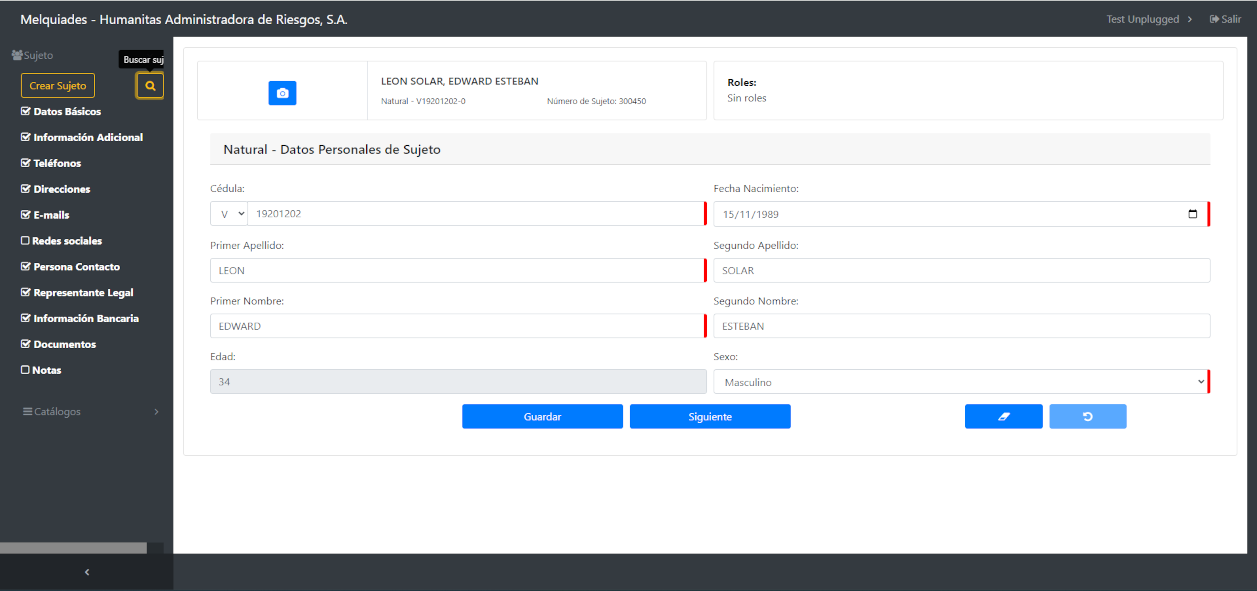The width and height of the screenshot is (1257, 591).
Task: Click the eraser clear form button
Action: click(1003, 416)
